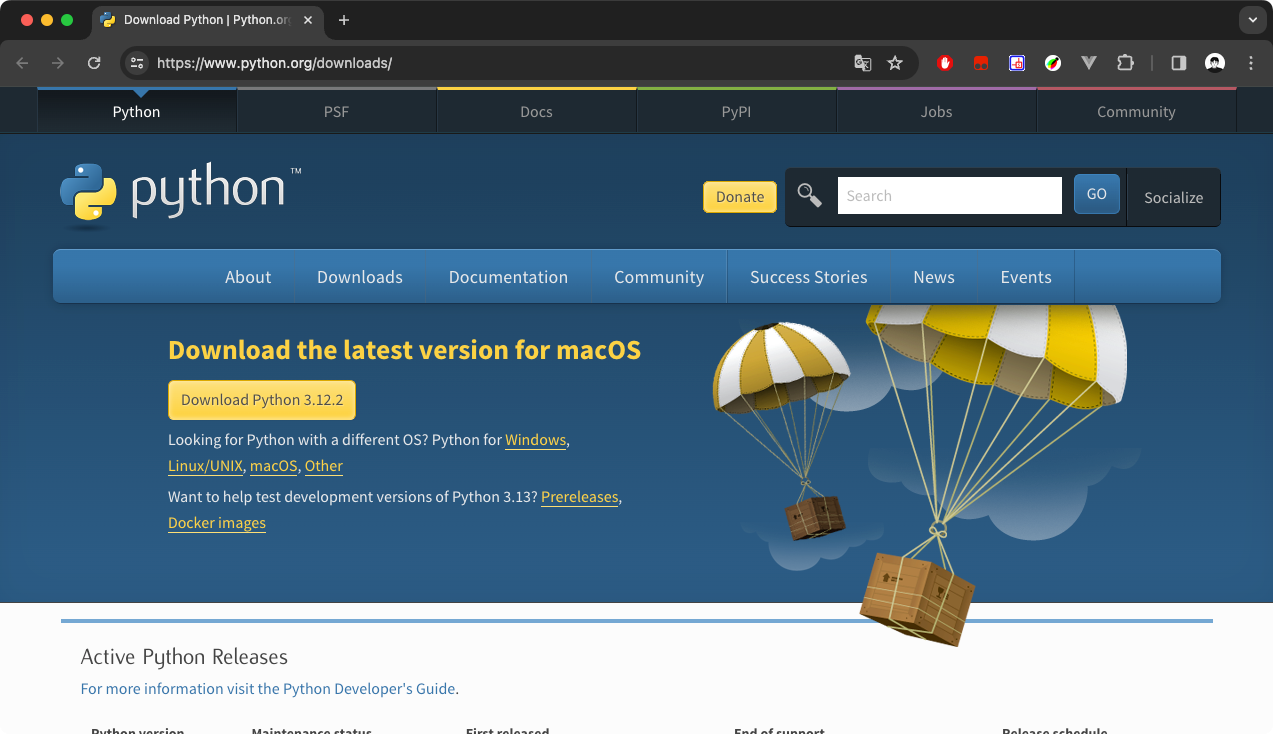The height and width of the screenshot is (734, 1273).
Task: Open the Community navigation menu item
Action: [659, 277]
